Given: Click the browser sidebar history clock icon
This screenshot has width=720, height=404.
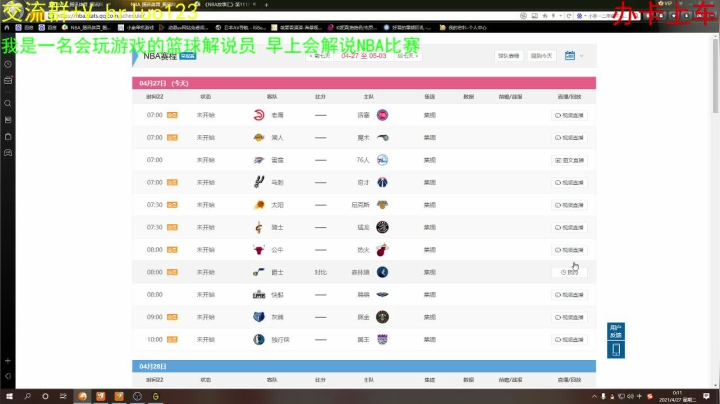Looking at the screenshot, I should pos(8,64).
